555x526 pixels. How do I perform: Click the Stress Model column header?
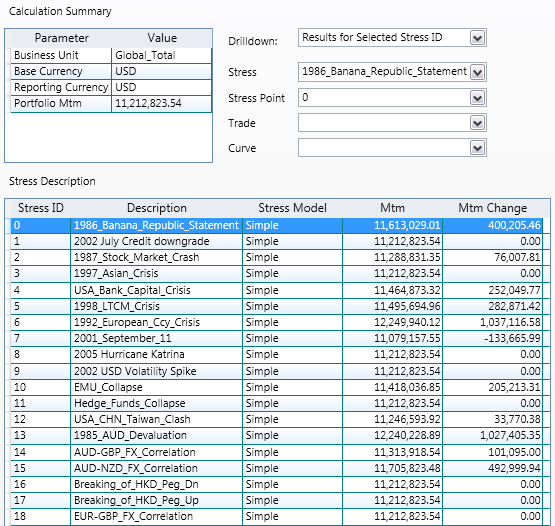click(x=292, y=208)
